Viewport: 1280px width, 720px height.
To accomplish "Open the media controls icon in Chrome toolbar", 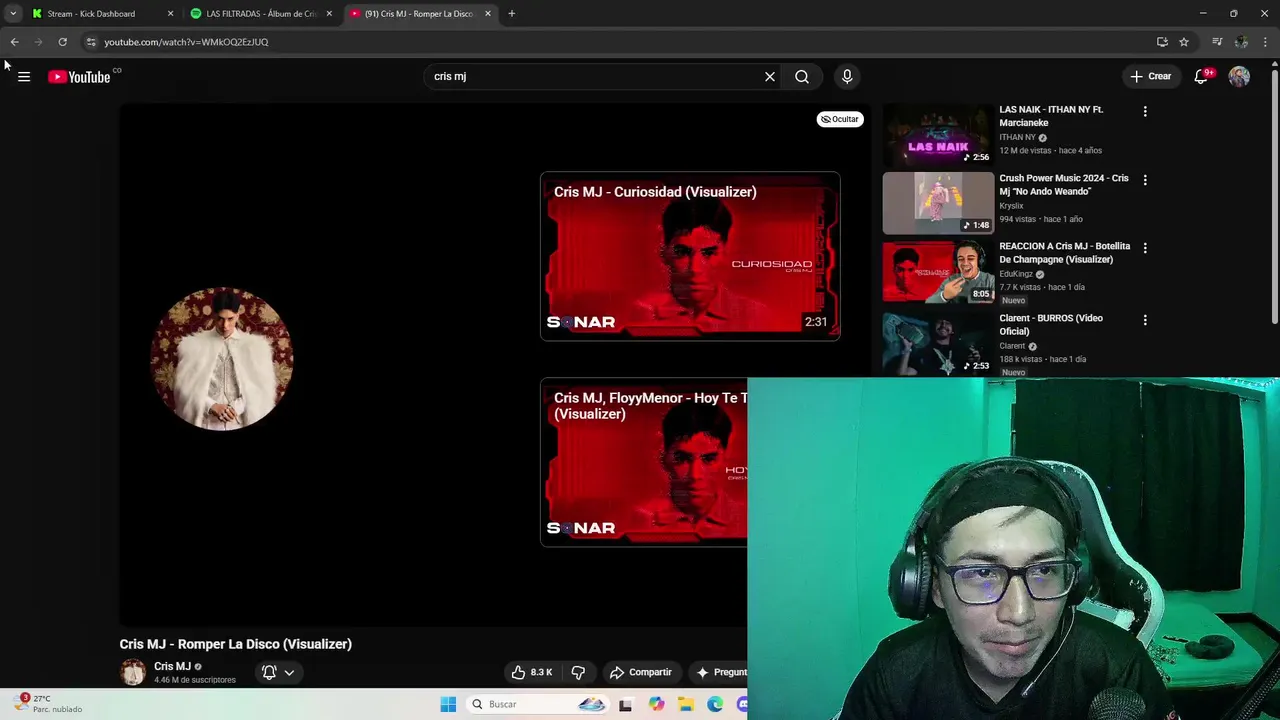I will 1217,42.
